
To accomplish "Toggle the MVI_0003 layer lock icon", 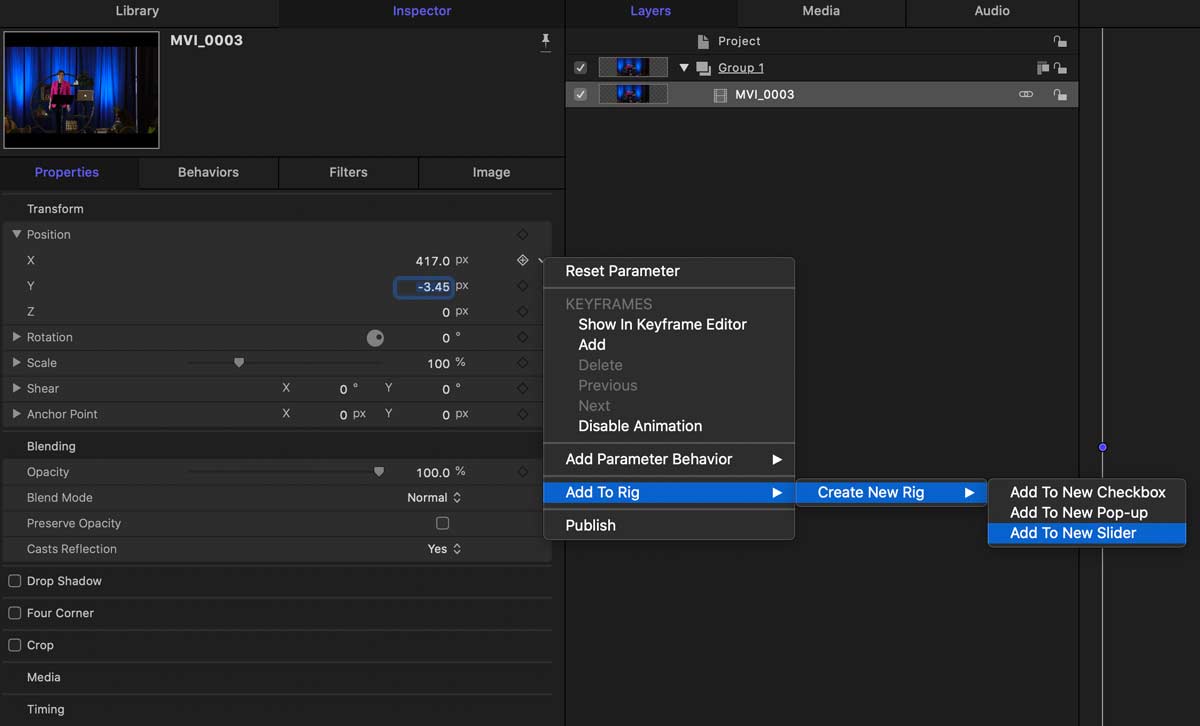I will click(1060, 94).
